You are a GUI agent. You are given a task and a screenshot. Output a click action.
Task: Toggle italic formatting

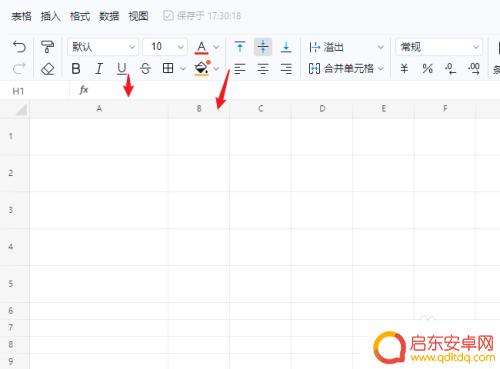coord(99,69)
